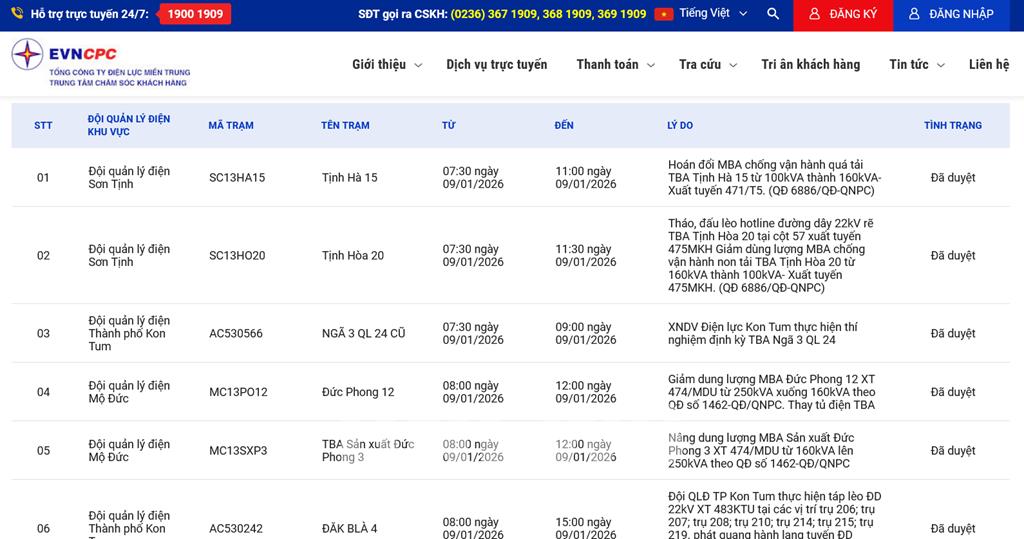The height and width of the screenshot is (539, 1024).
Task: Open Dịch vụ trực tuyến menu item
Action: tap(497, 64)
